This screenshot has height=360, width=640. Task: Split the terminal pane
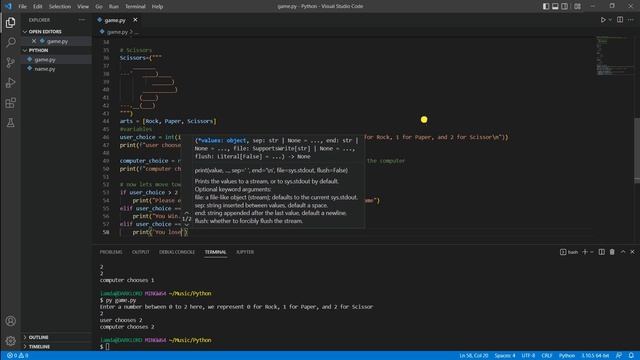[x=602, y=252]
